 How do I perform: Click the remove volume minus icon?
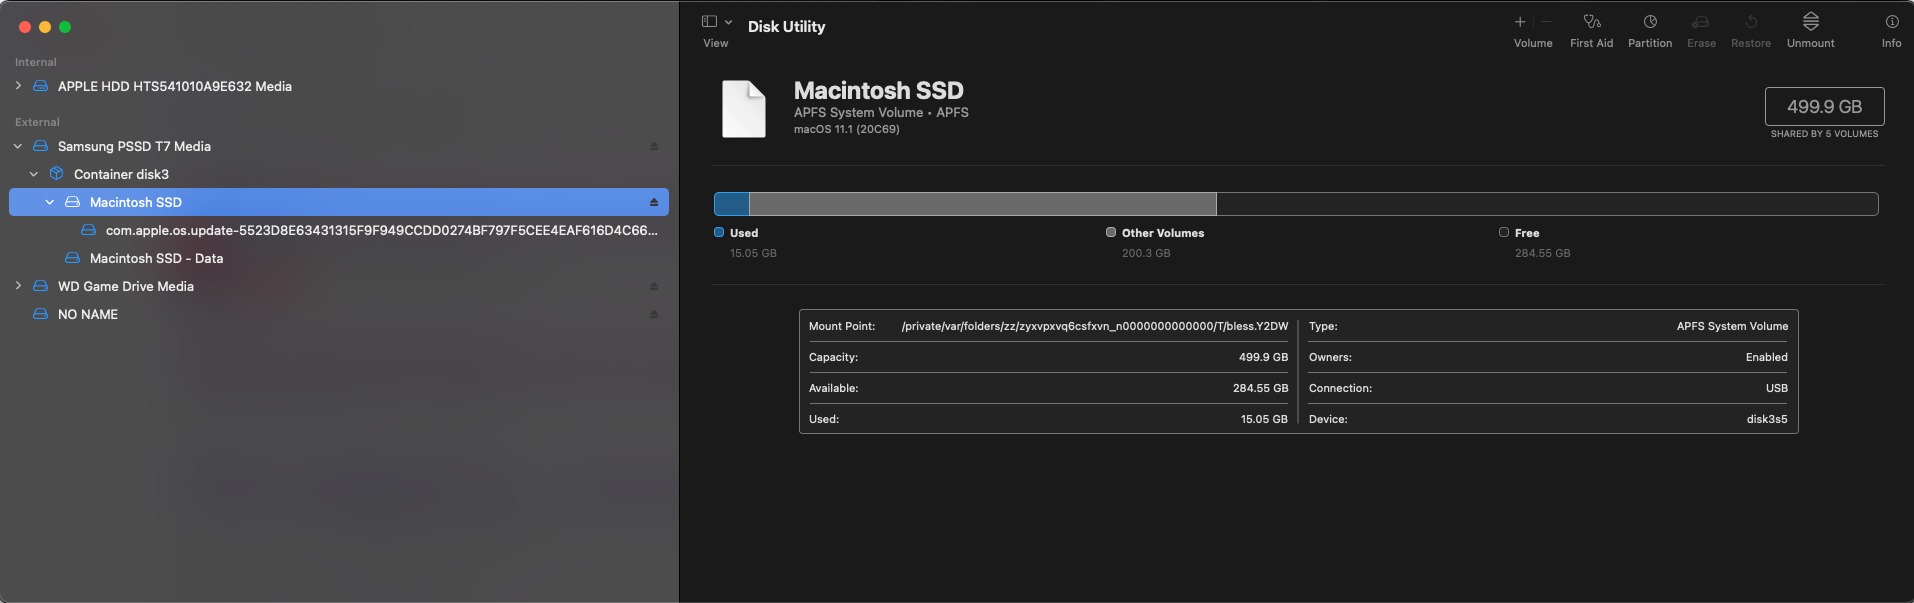tap(1546, 22)
